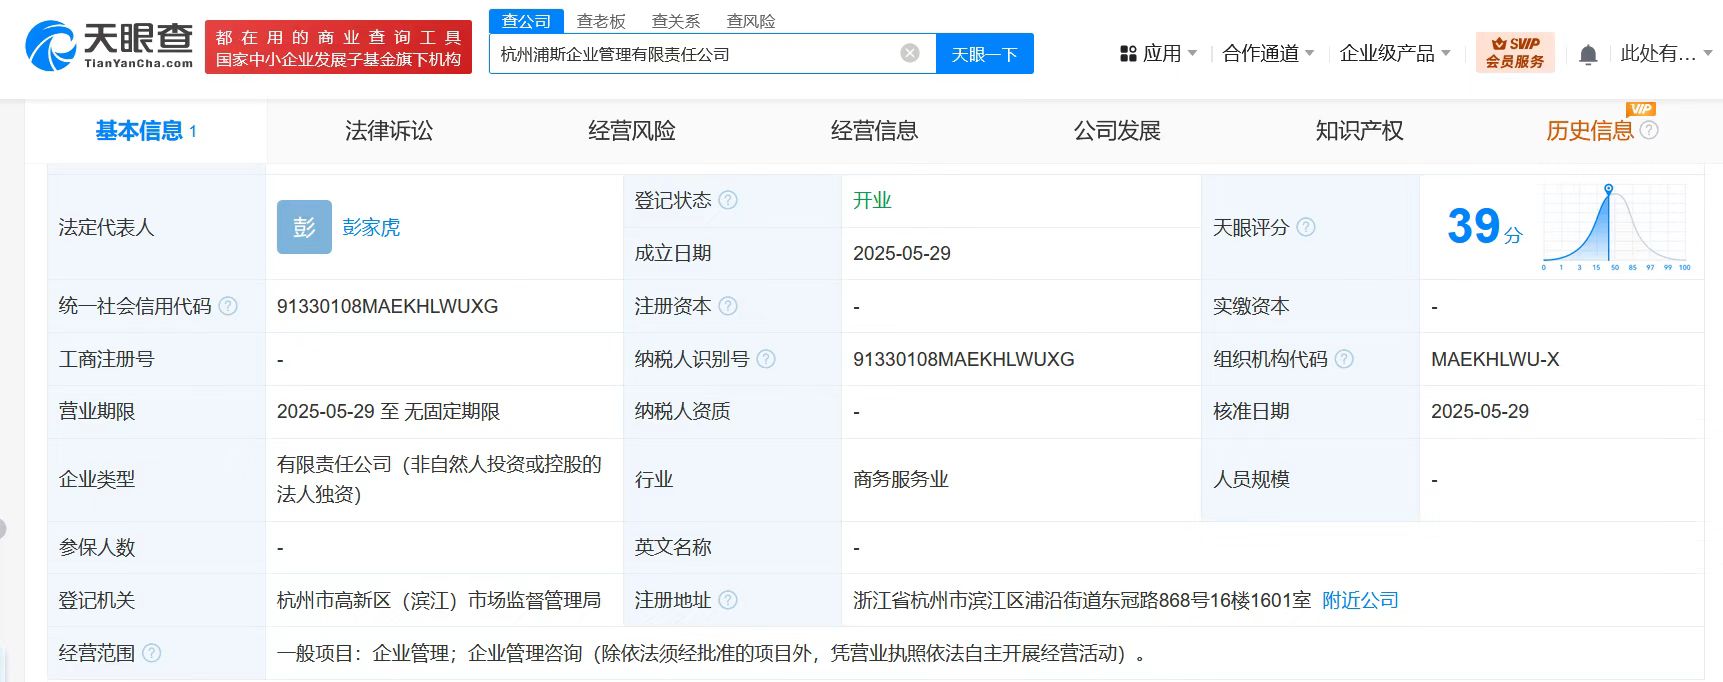Click establishment date 2025-05-29 in 成立日期 row

902,253
